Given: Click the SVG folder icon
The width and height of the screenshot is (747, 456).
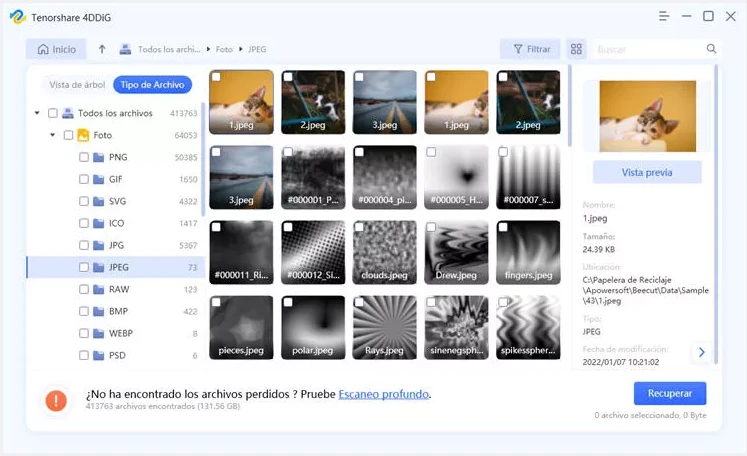Looking at the screenshot, I should click(x=99, y=201).
